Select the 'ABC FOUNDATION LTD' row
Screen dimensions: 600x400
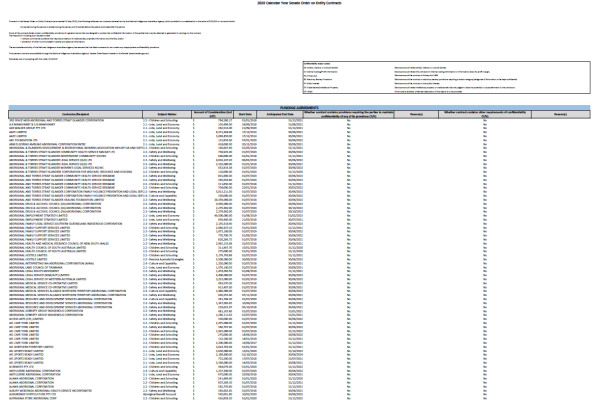coord(299,140)
